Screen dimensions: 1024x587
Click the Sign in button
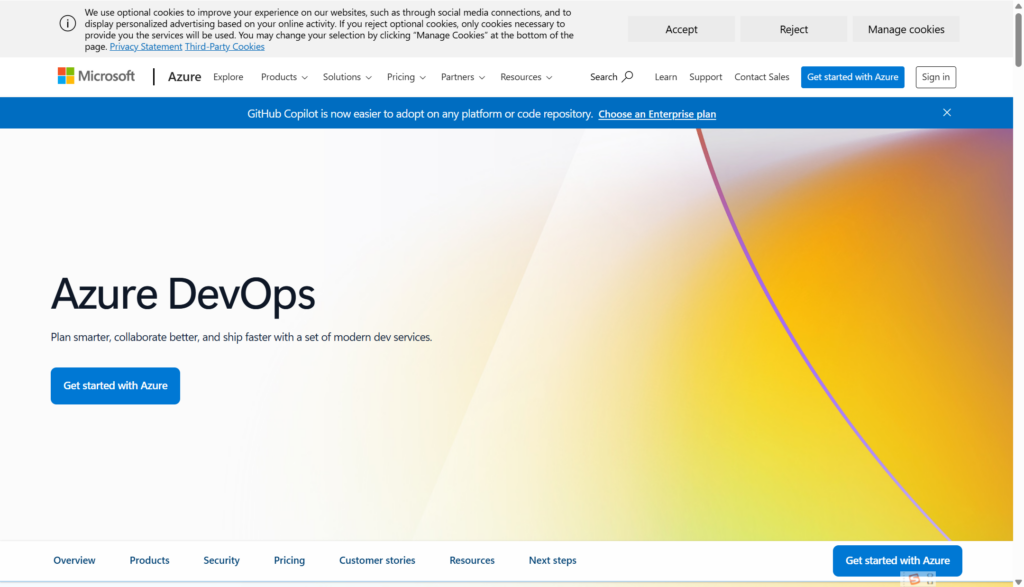pyautogui.click(x=936, y=77)
